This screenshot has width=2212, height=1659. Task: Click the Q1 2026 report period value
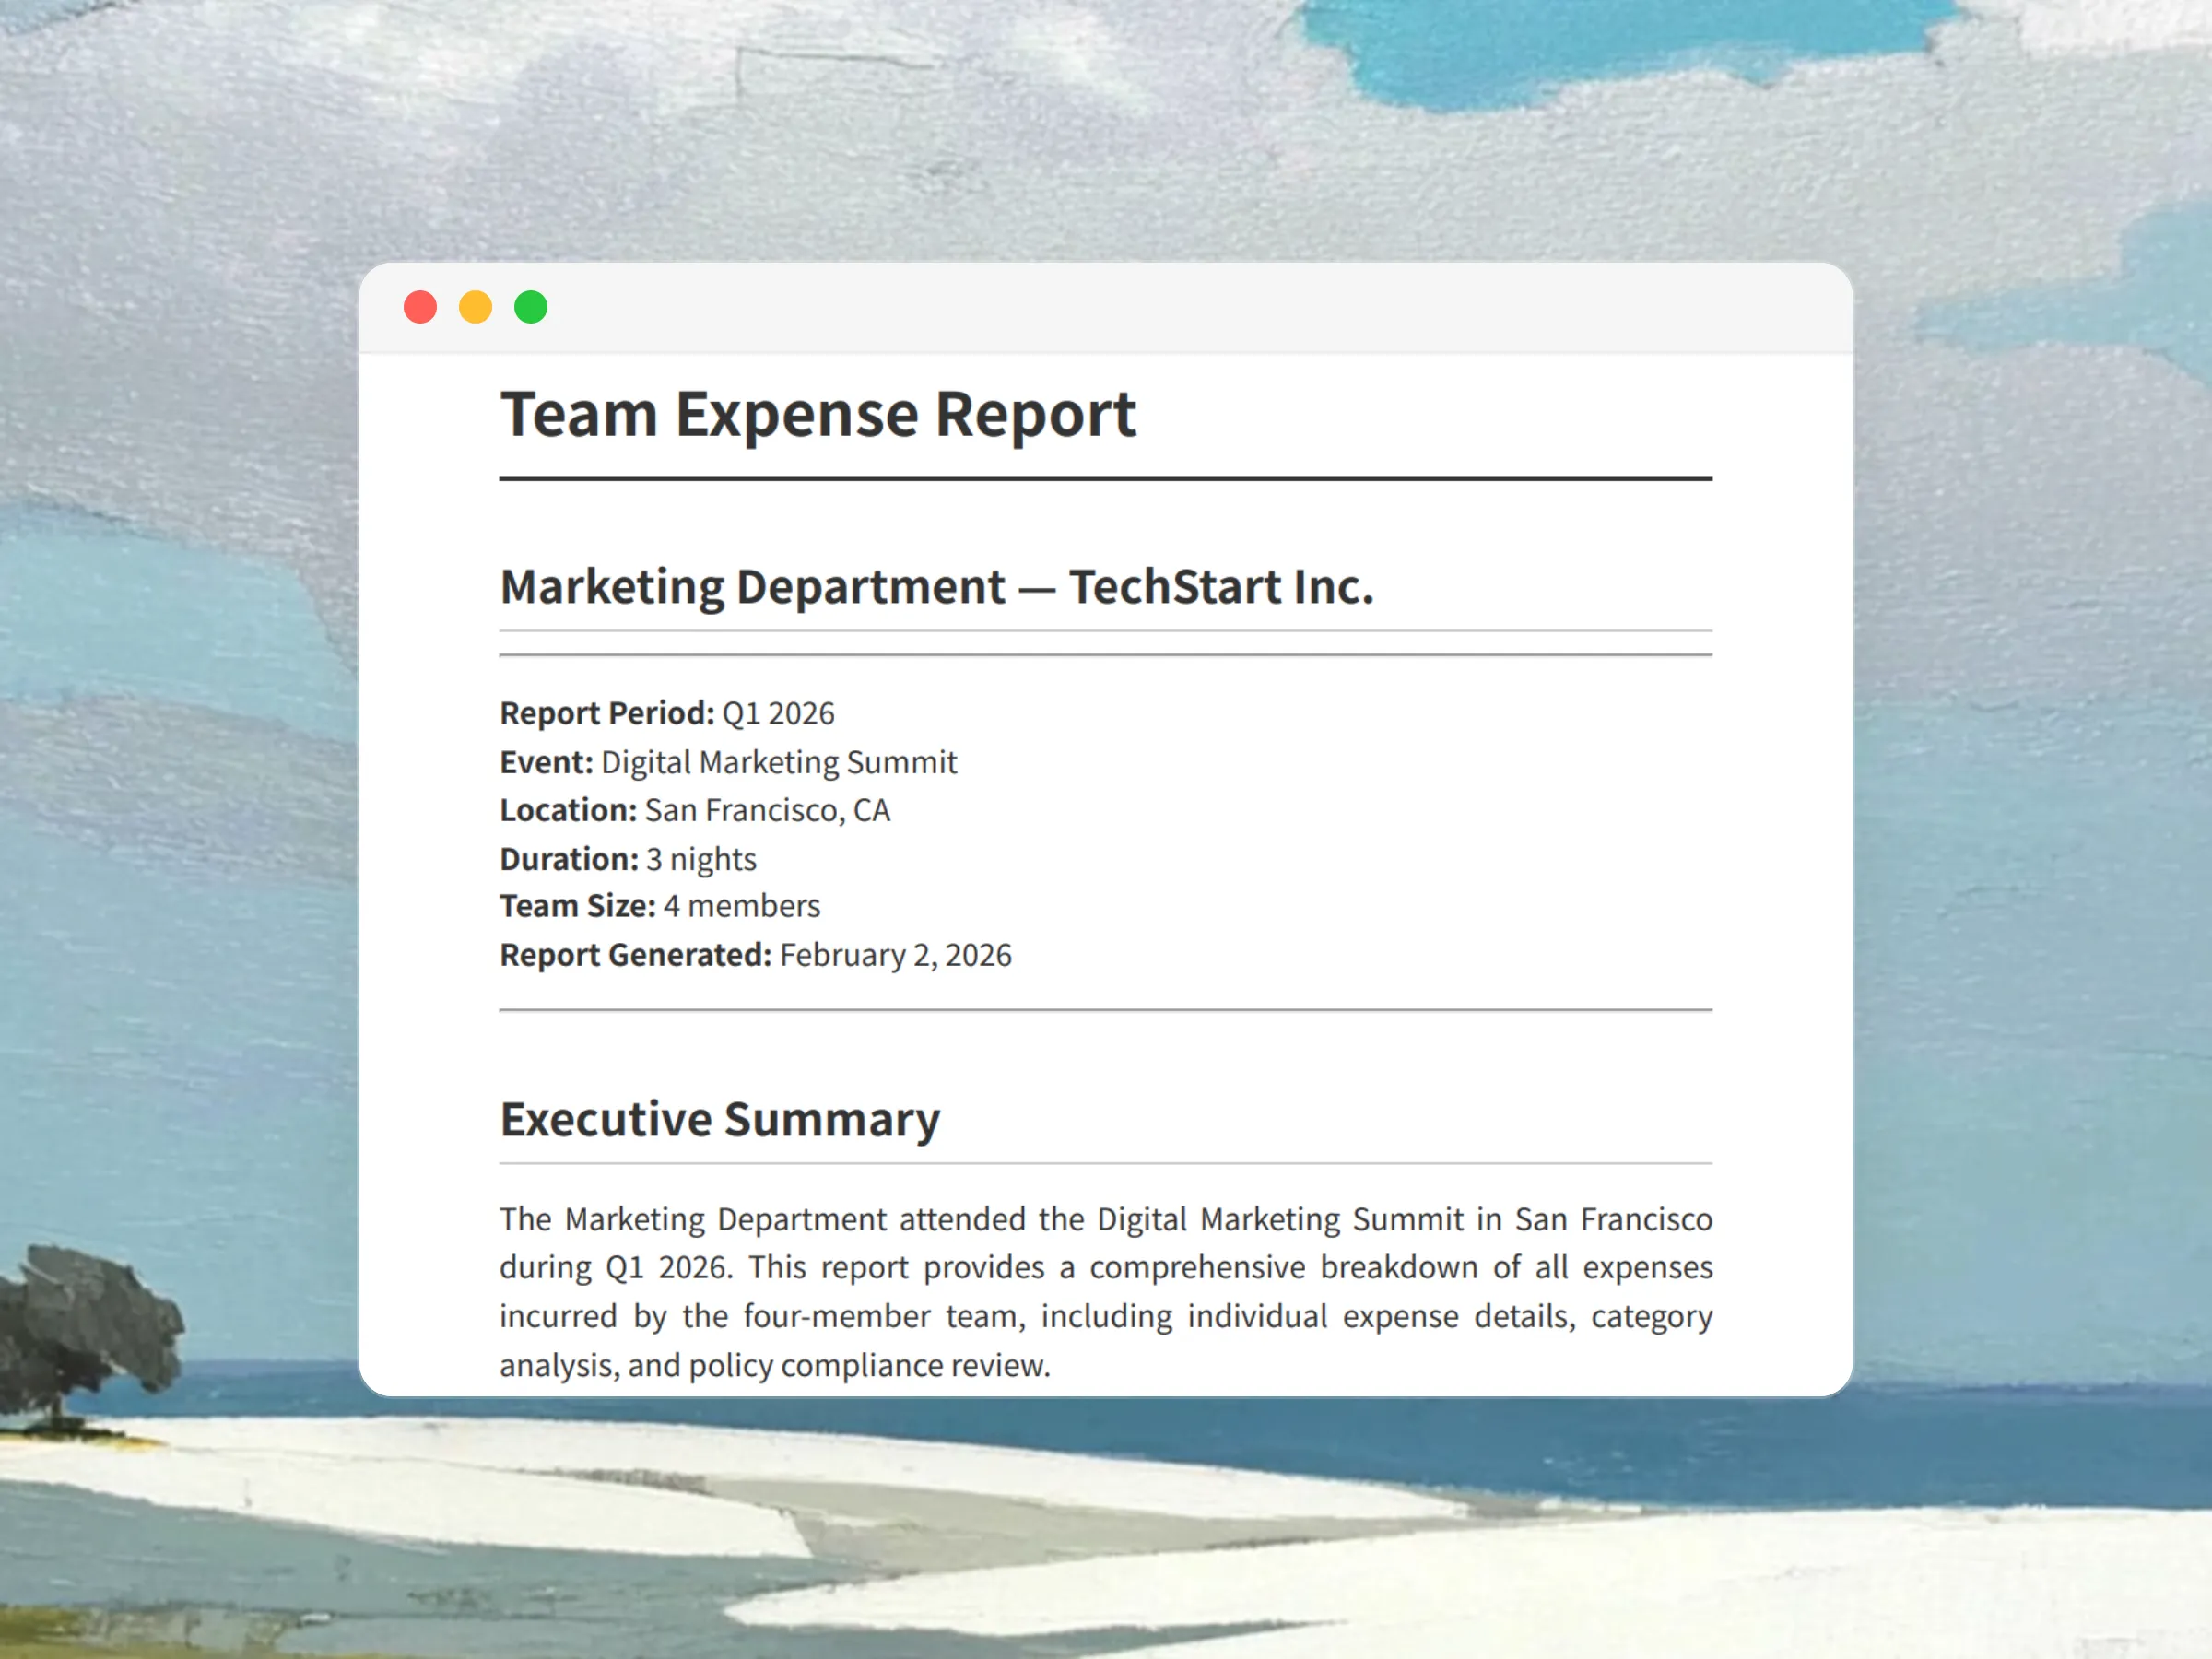point(778,714)
